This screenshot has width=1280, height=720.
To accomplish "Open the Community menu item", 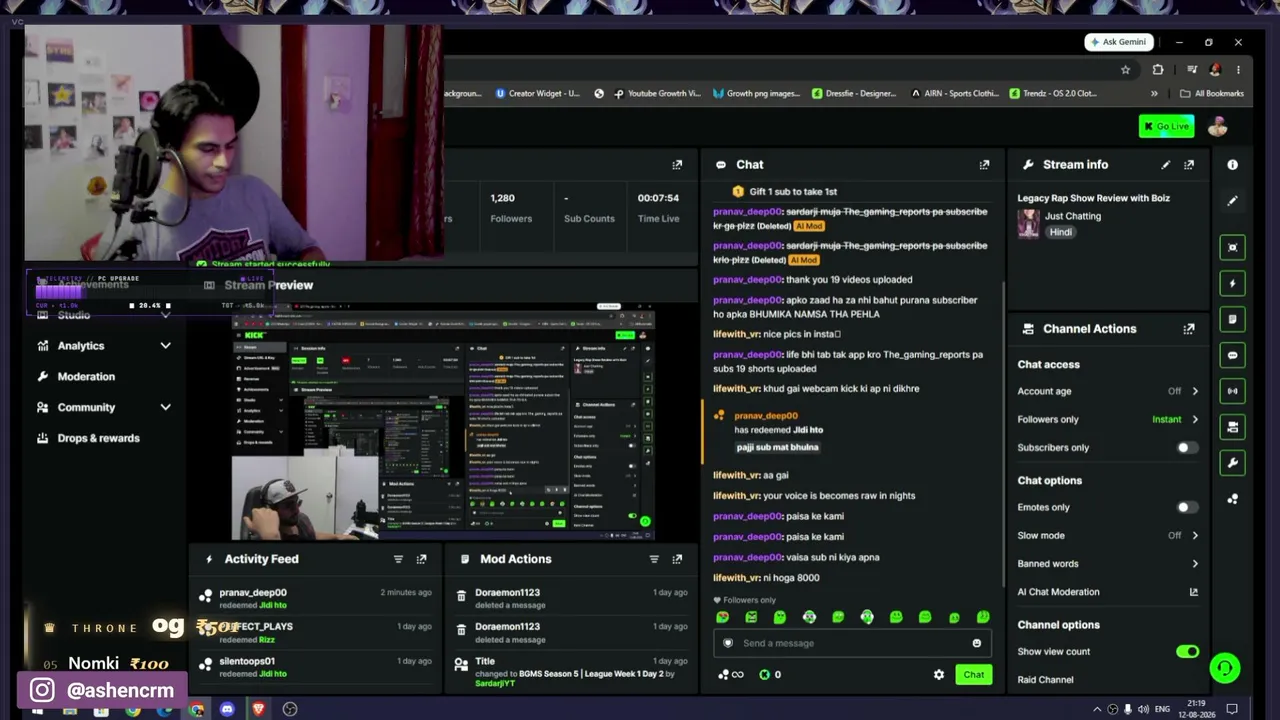I will click(86, 408).
